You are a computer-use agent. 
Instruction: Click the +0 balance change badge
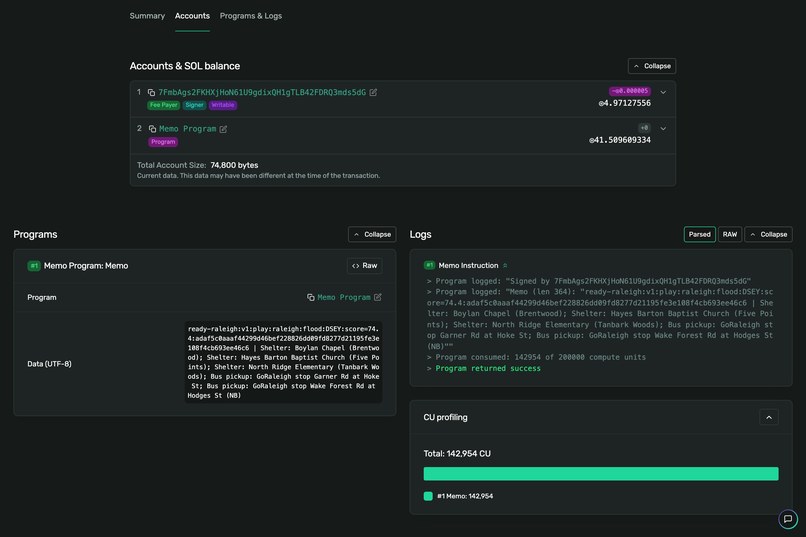[x=644, y=128]
